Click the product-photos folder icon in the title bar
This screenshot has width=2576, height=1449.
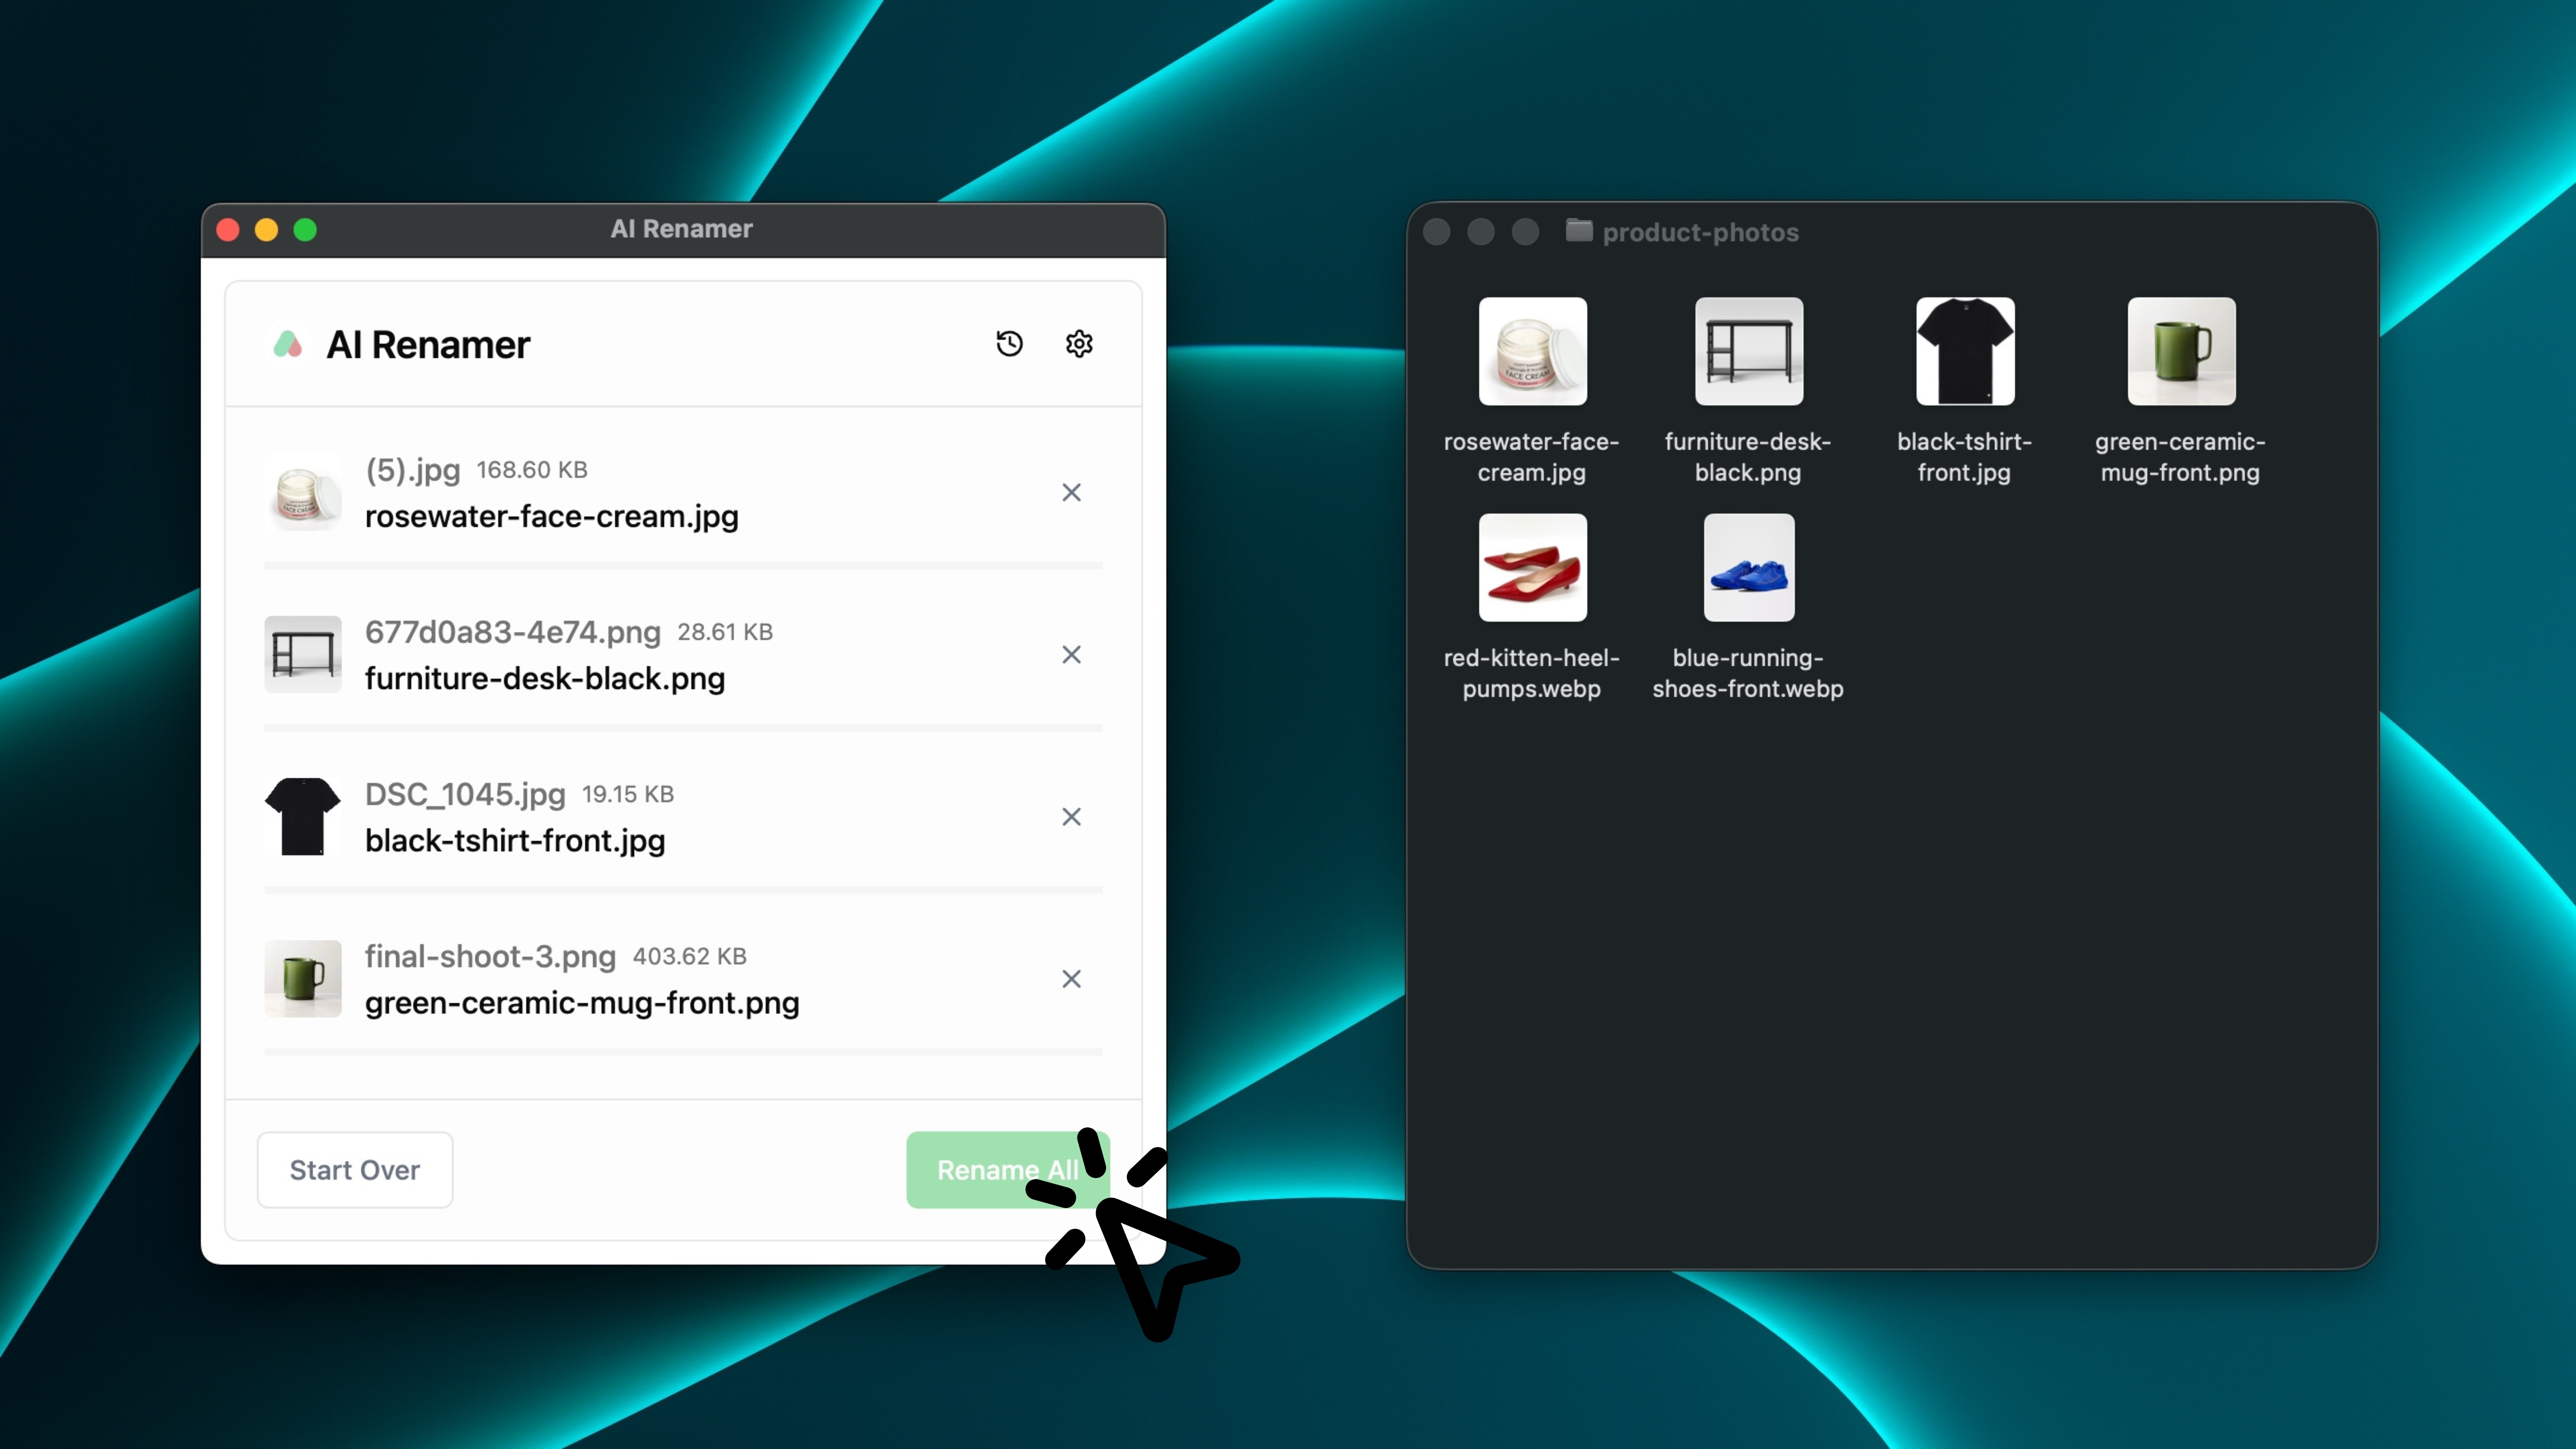[x=1578, y=231]
